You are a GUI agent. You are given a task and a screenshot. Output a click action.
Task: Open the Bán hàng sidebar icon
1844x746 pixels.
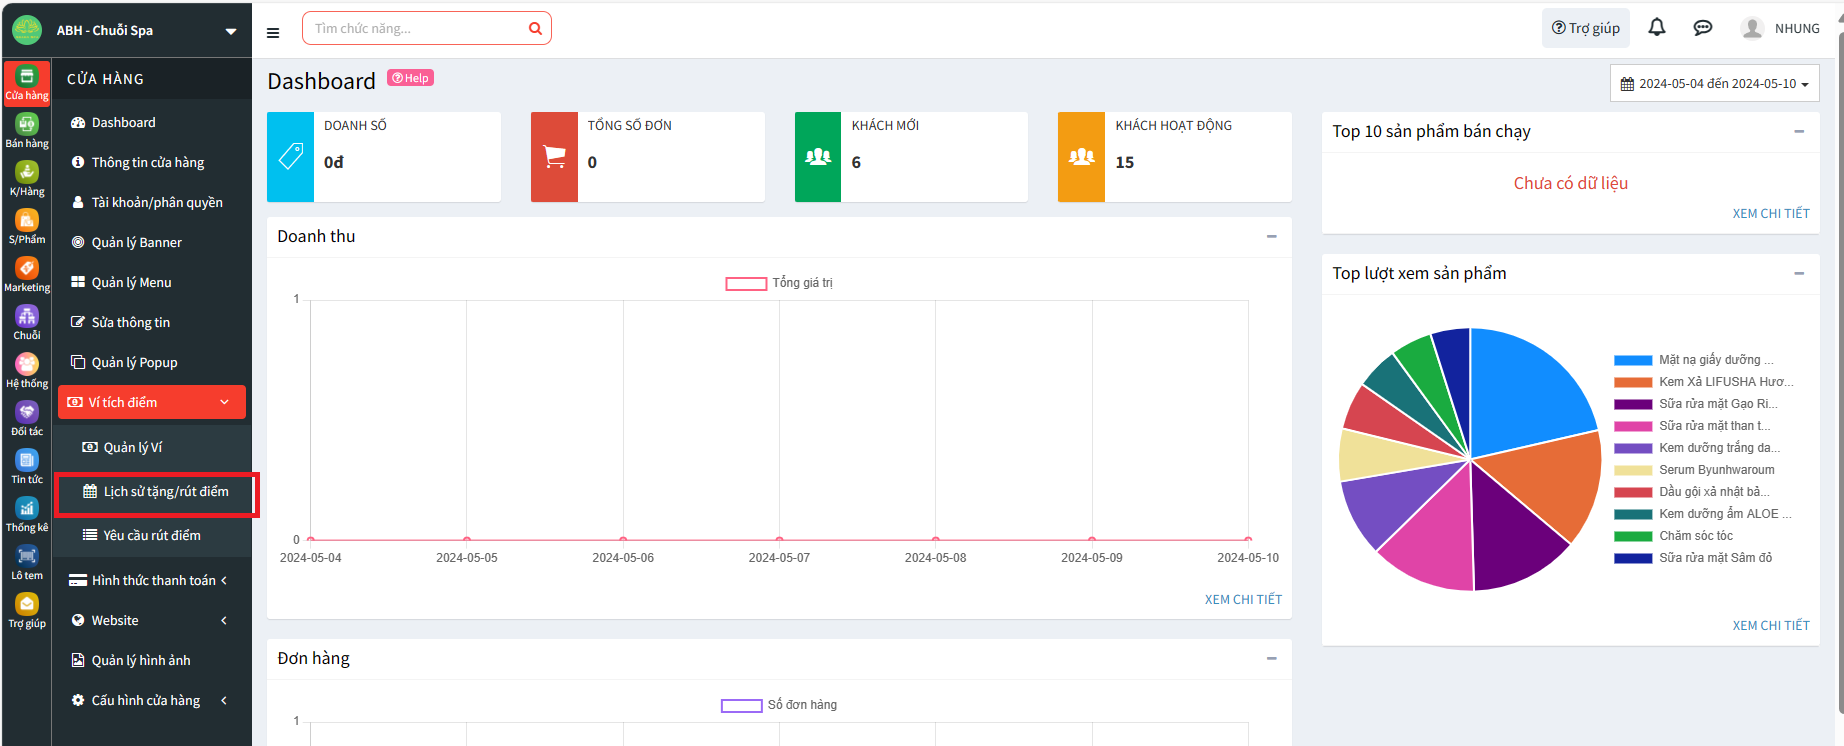point(27,130)
